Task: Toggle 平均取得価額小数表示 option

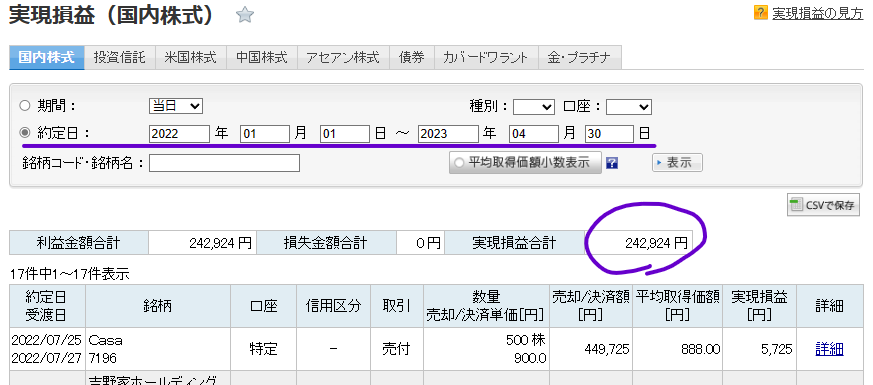Action: [x=525, y=163]
